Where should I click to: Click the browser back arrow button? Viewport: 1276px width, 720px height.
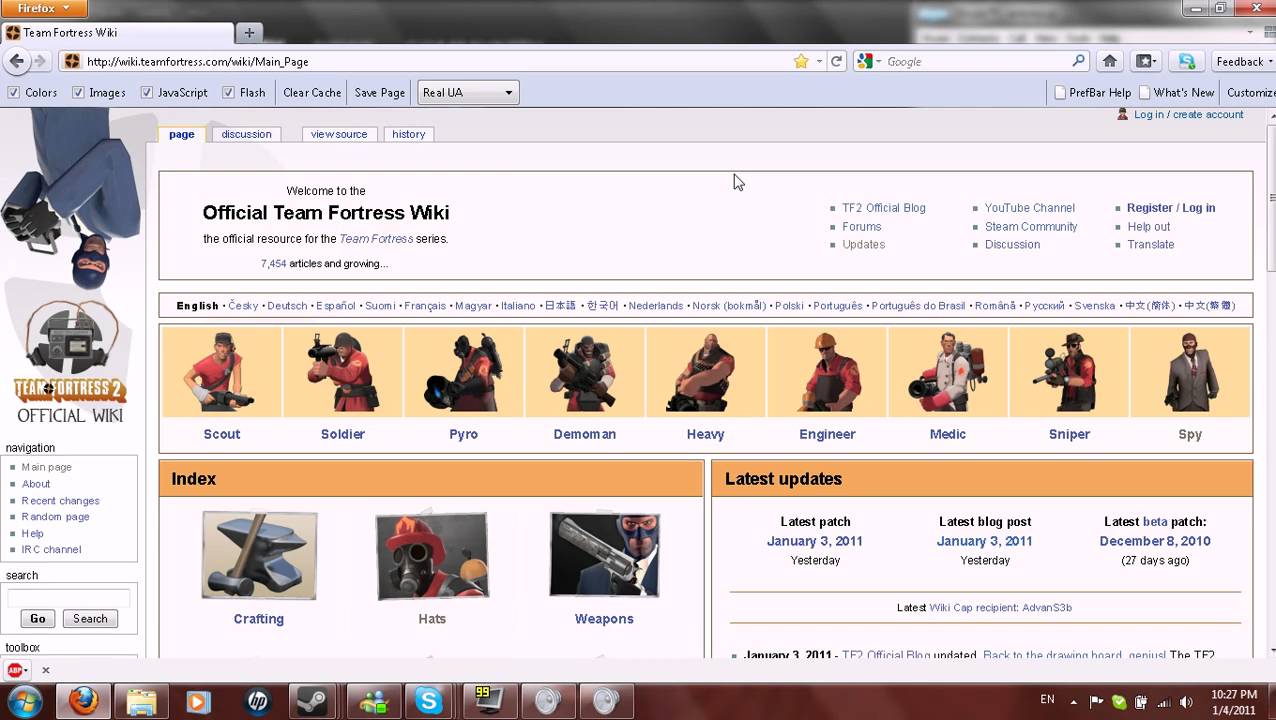click(x=16, y=61)
